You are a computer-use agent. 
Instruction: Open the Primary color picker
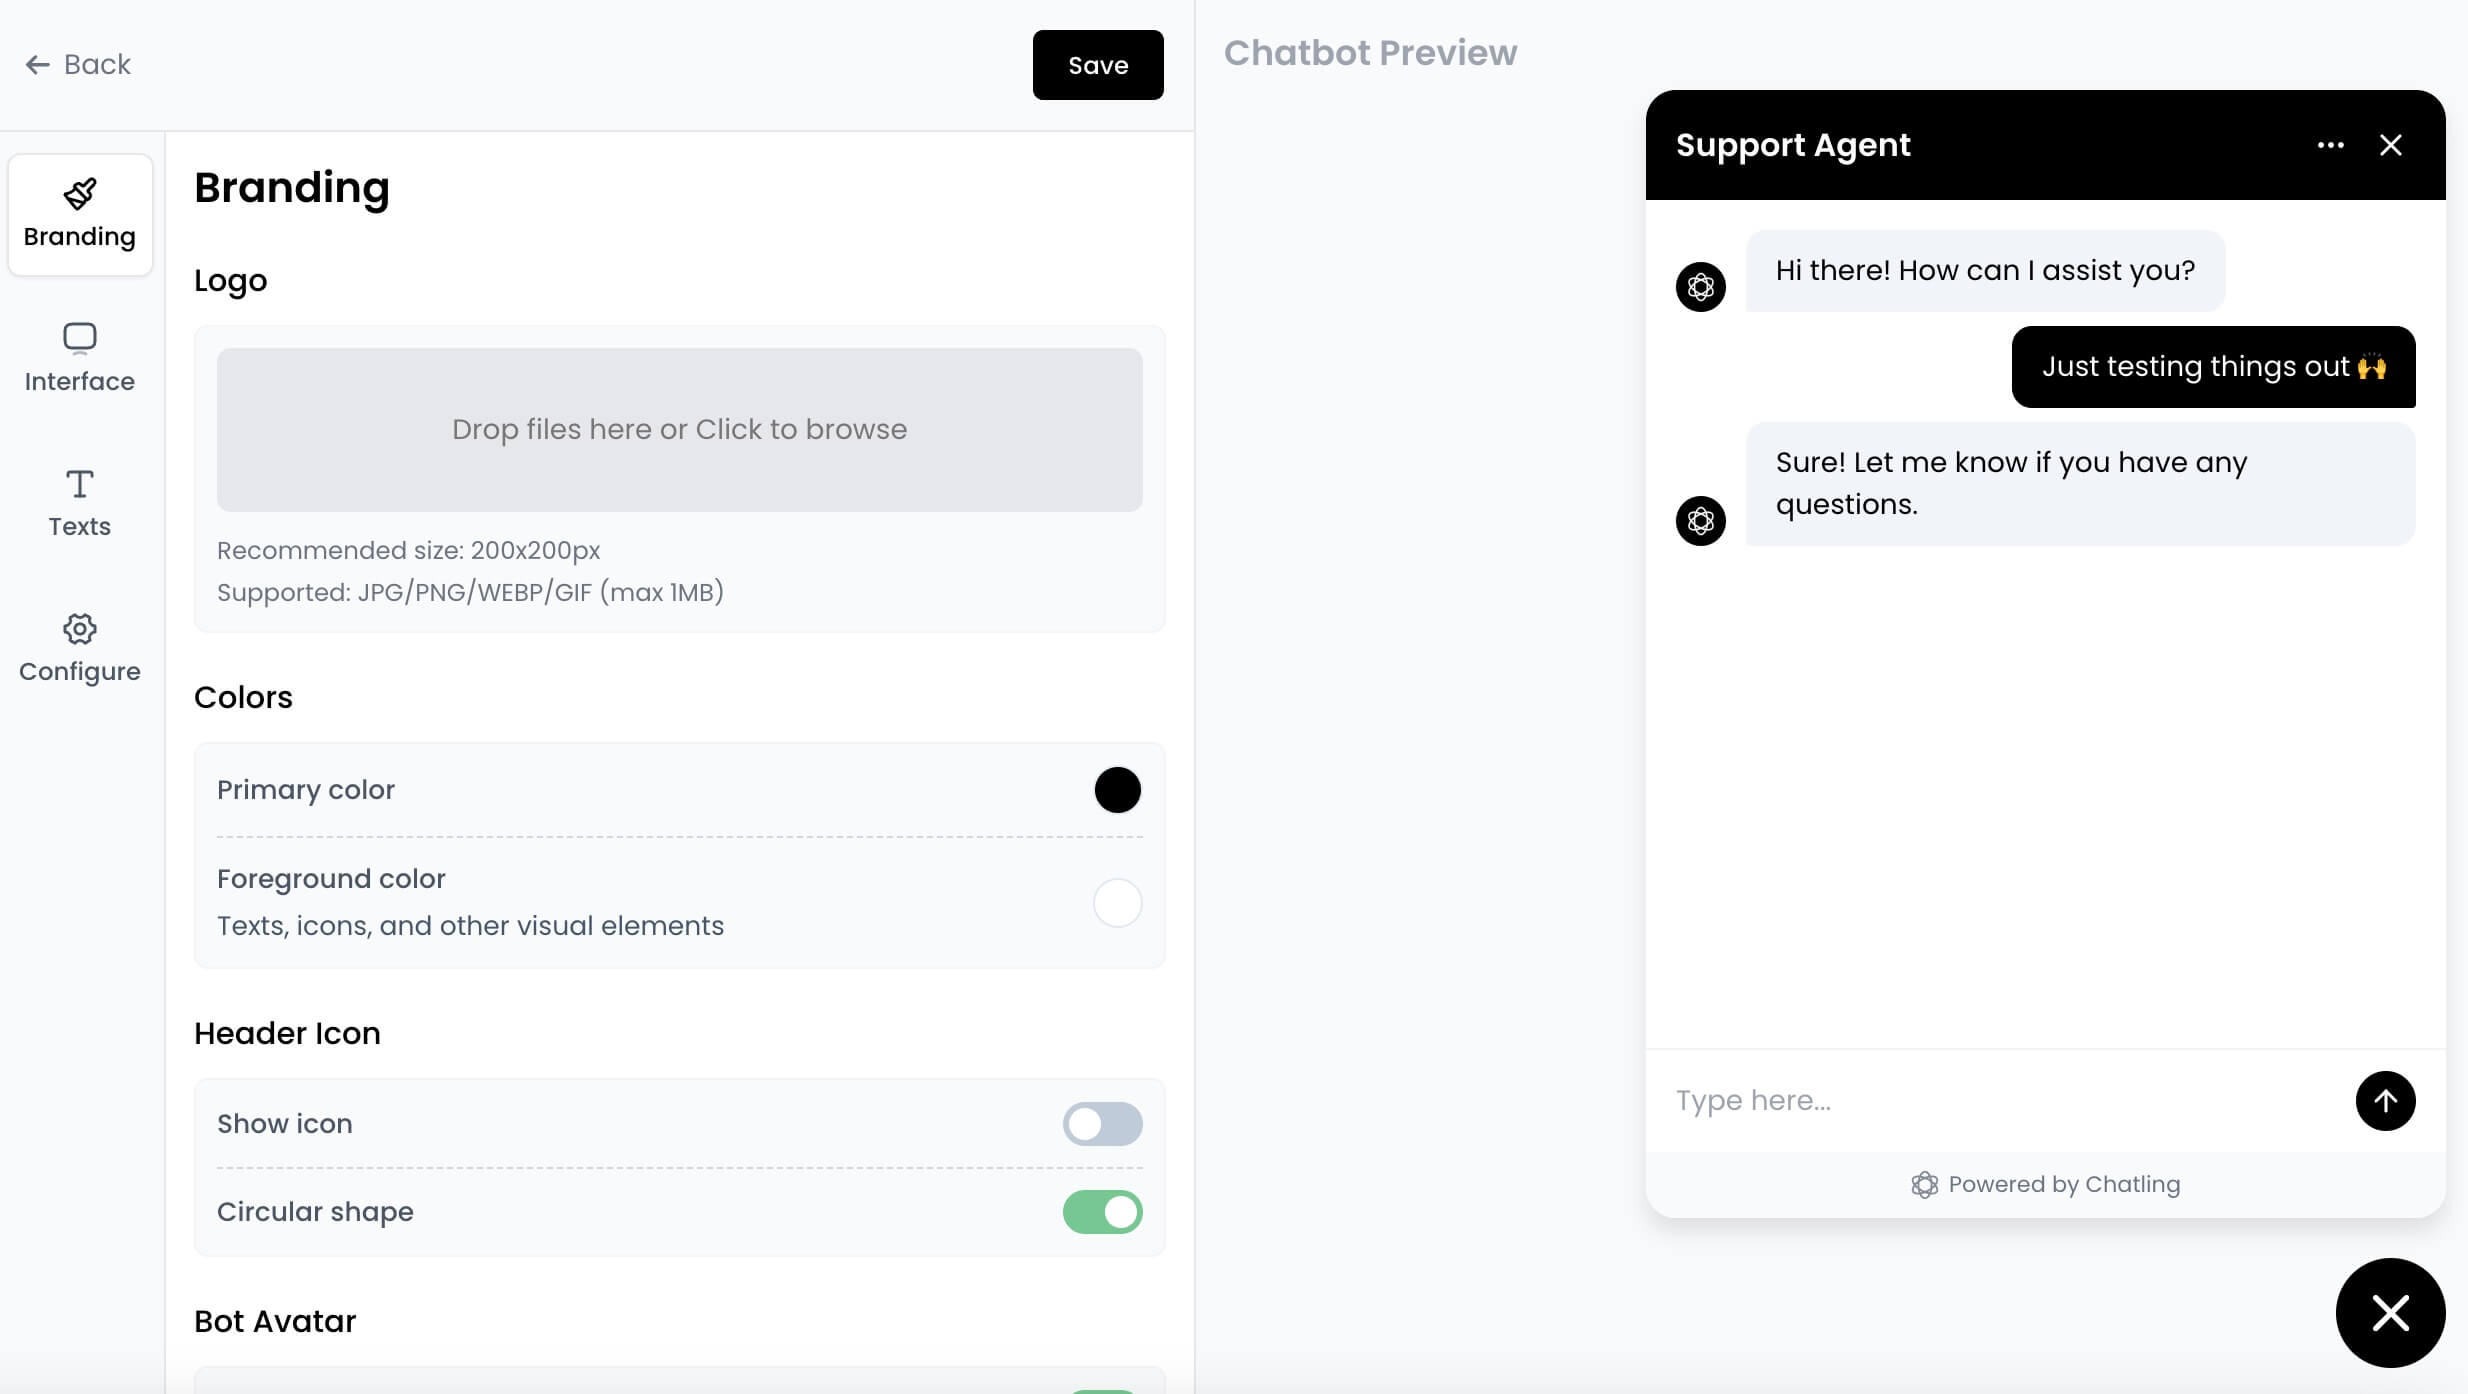[1117, 789]
